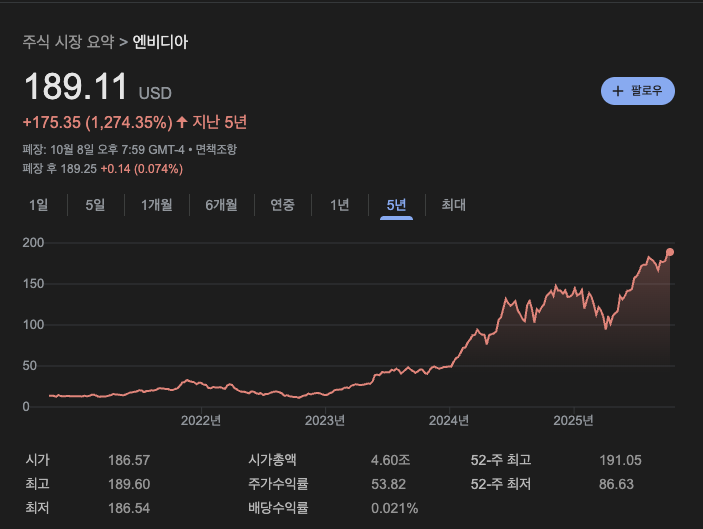Show the 최대 maximum range chart
The height and width of the screenshot is (529, 703).
454,205
